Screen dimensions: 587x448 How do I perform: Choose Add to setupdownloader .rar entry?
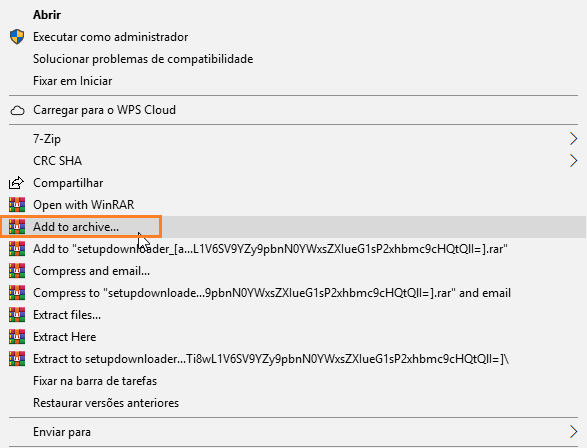(x=270, y=249)
